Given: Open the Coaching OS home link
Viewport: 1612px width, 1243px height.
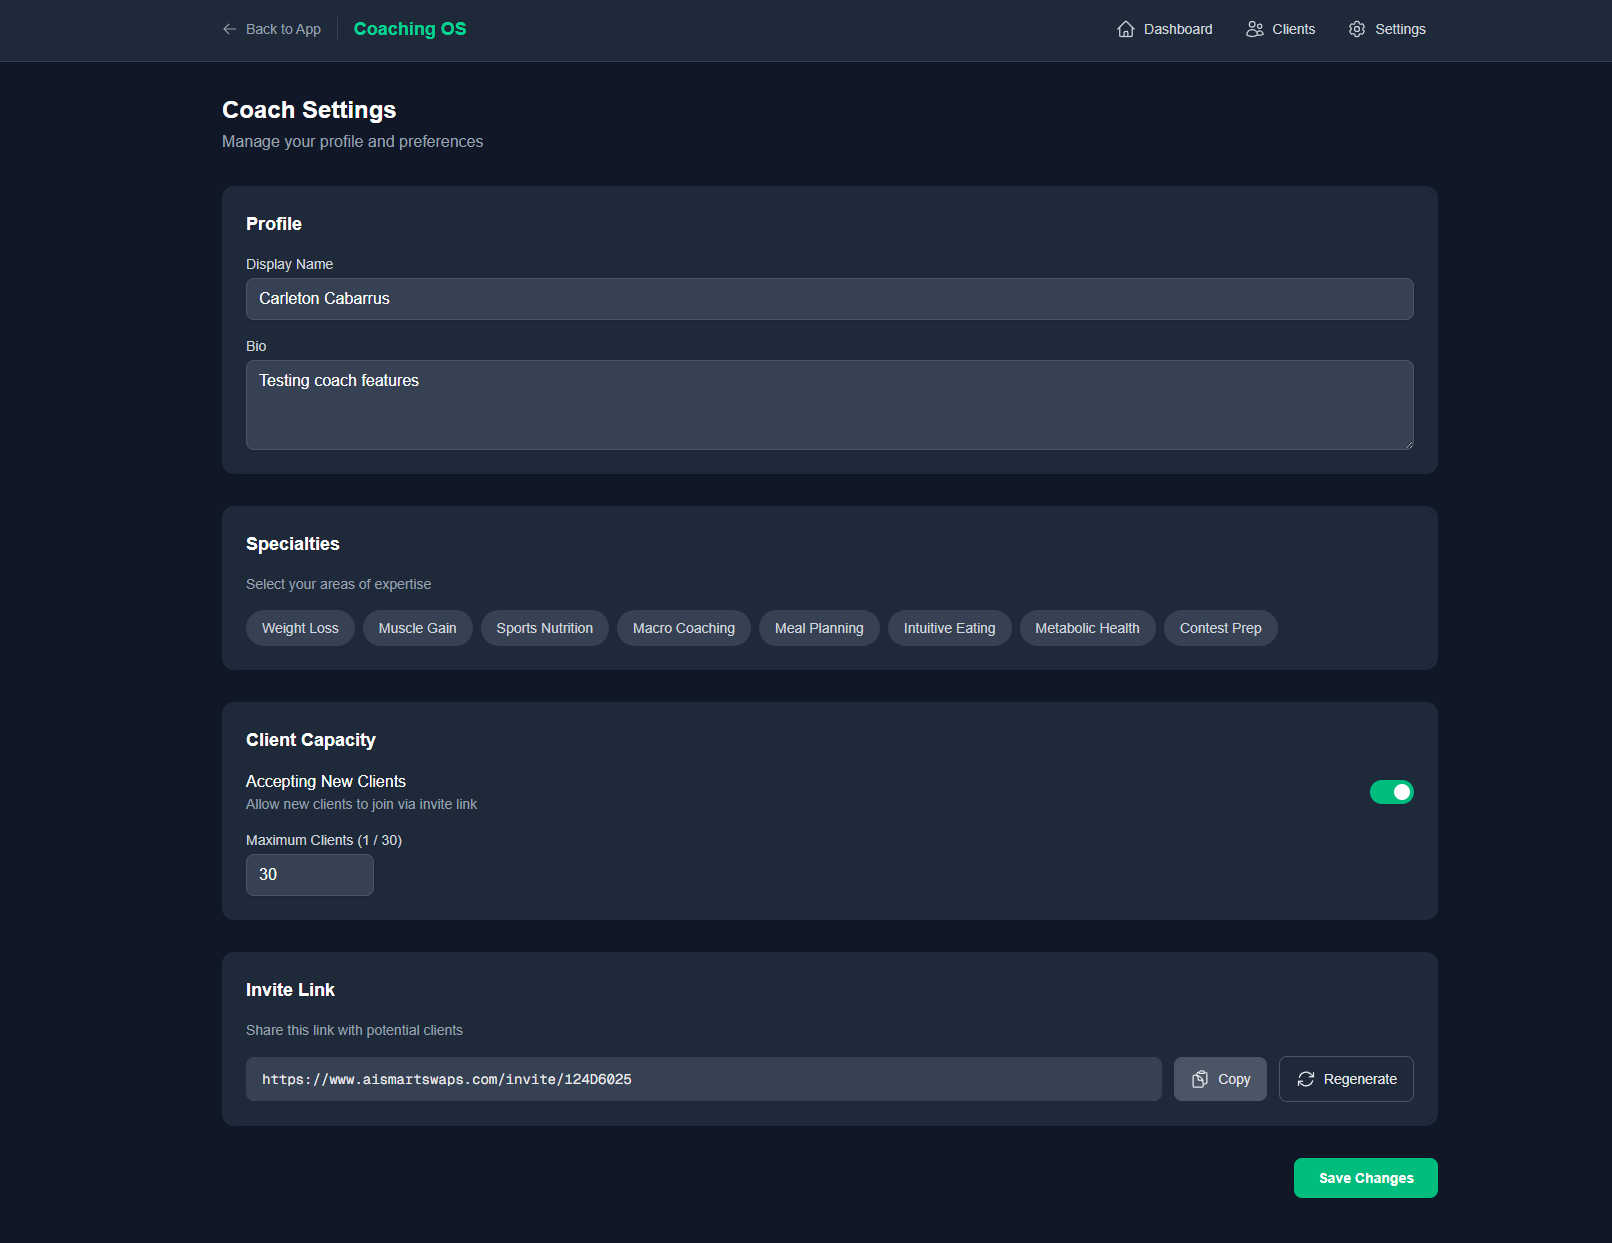Looking at the screenshot, I should 409,29.
